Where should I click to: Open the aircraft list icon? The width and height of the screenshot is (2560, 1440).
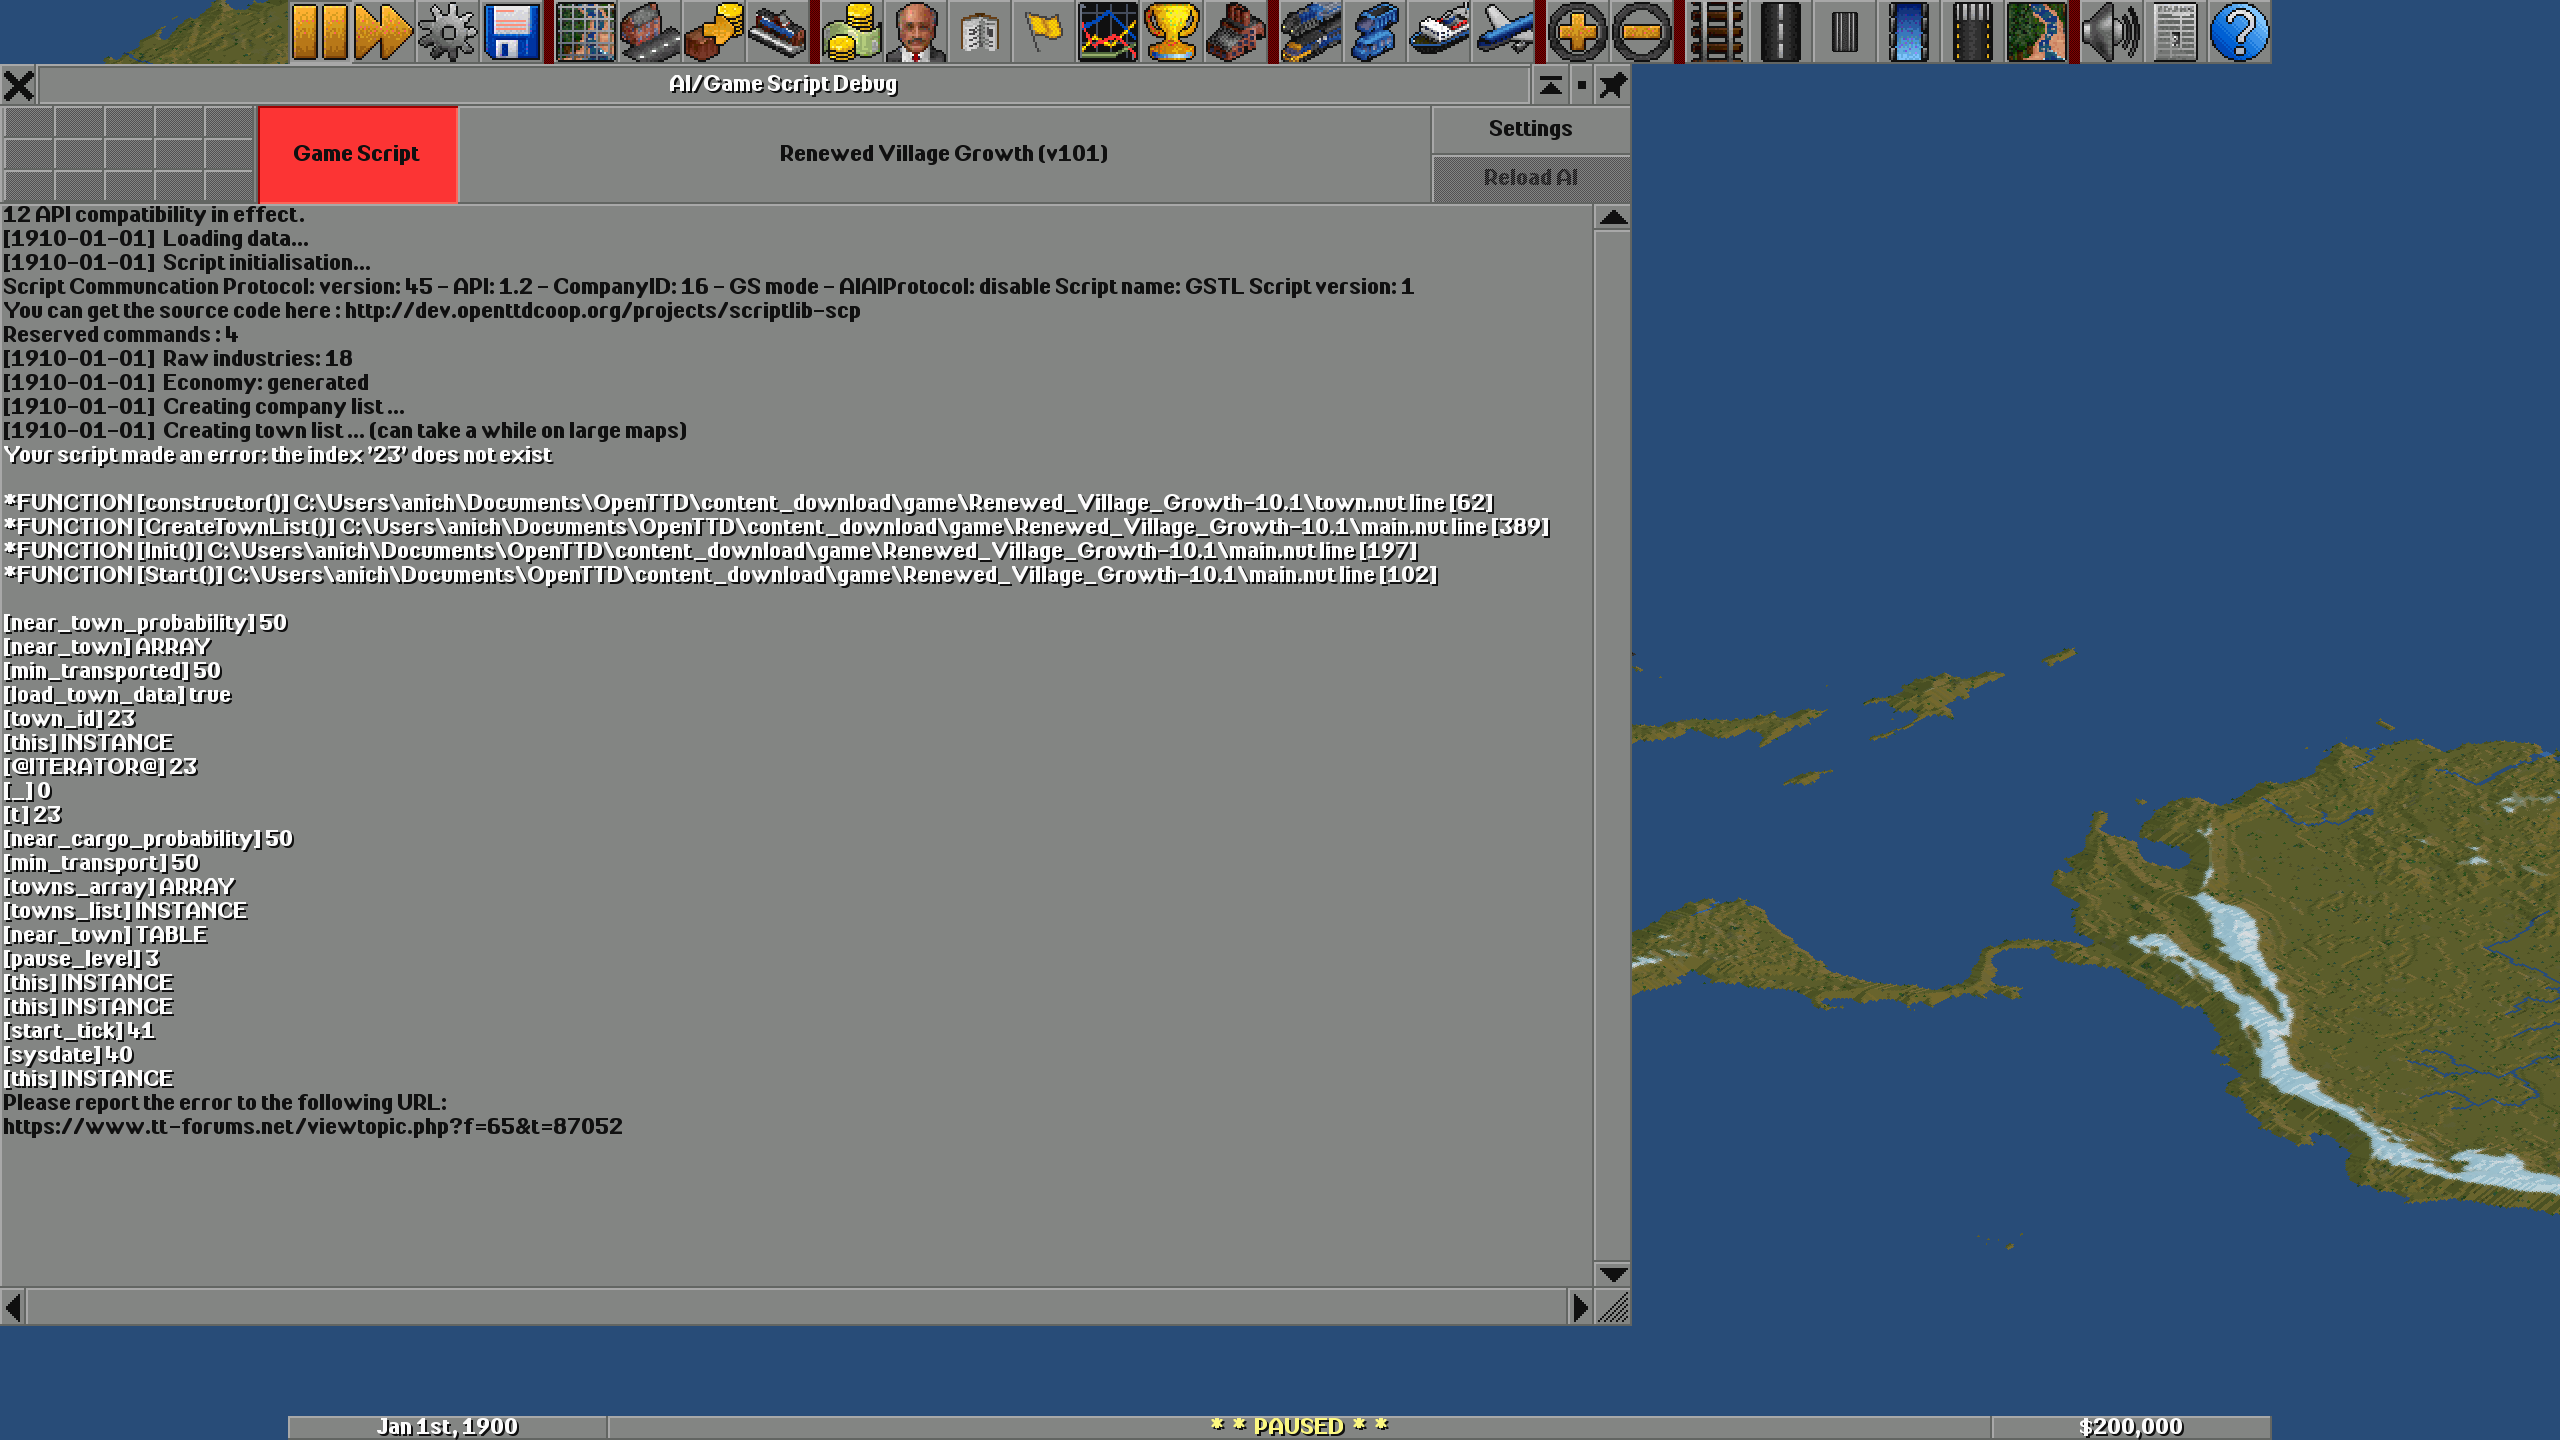(x=1501, y=32)
